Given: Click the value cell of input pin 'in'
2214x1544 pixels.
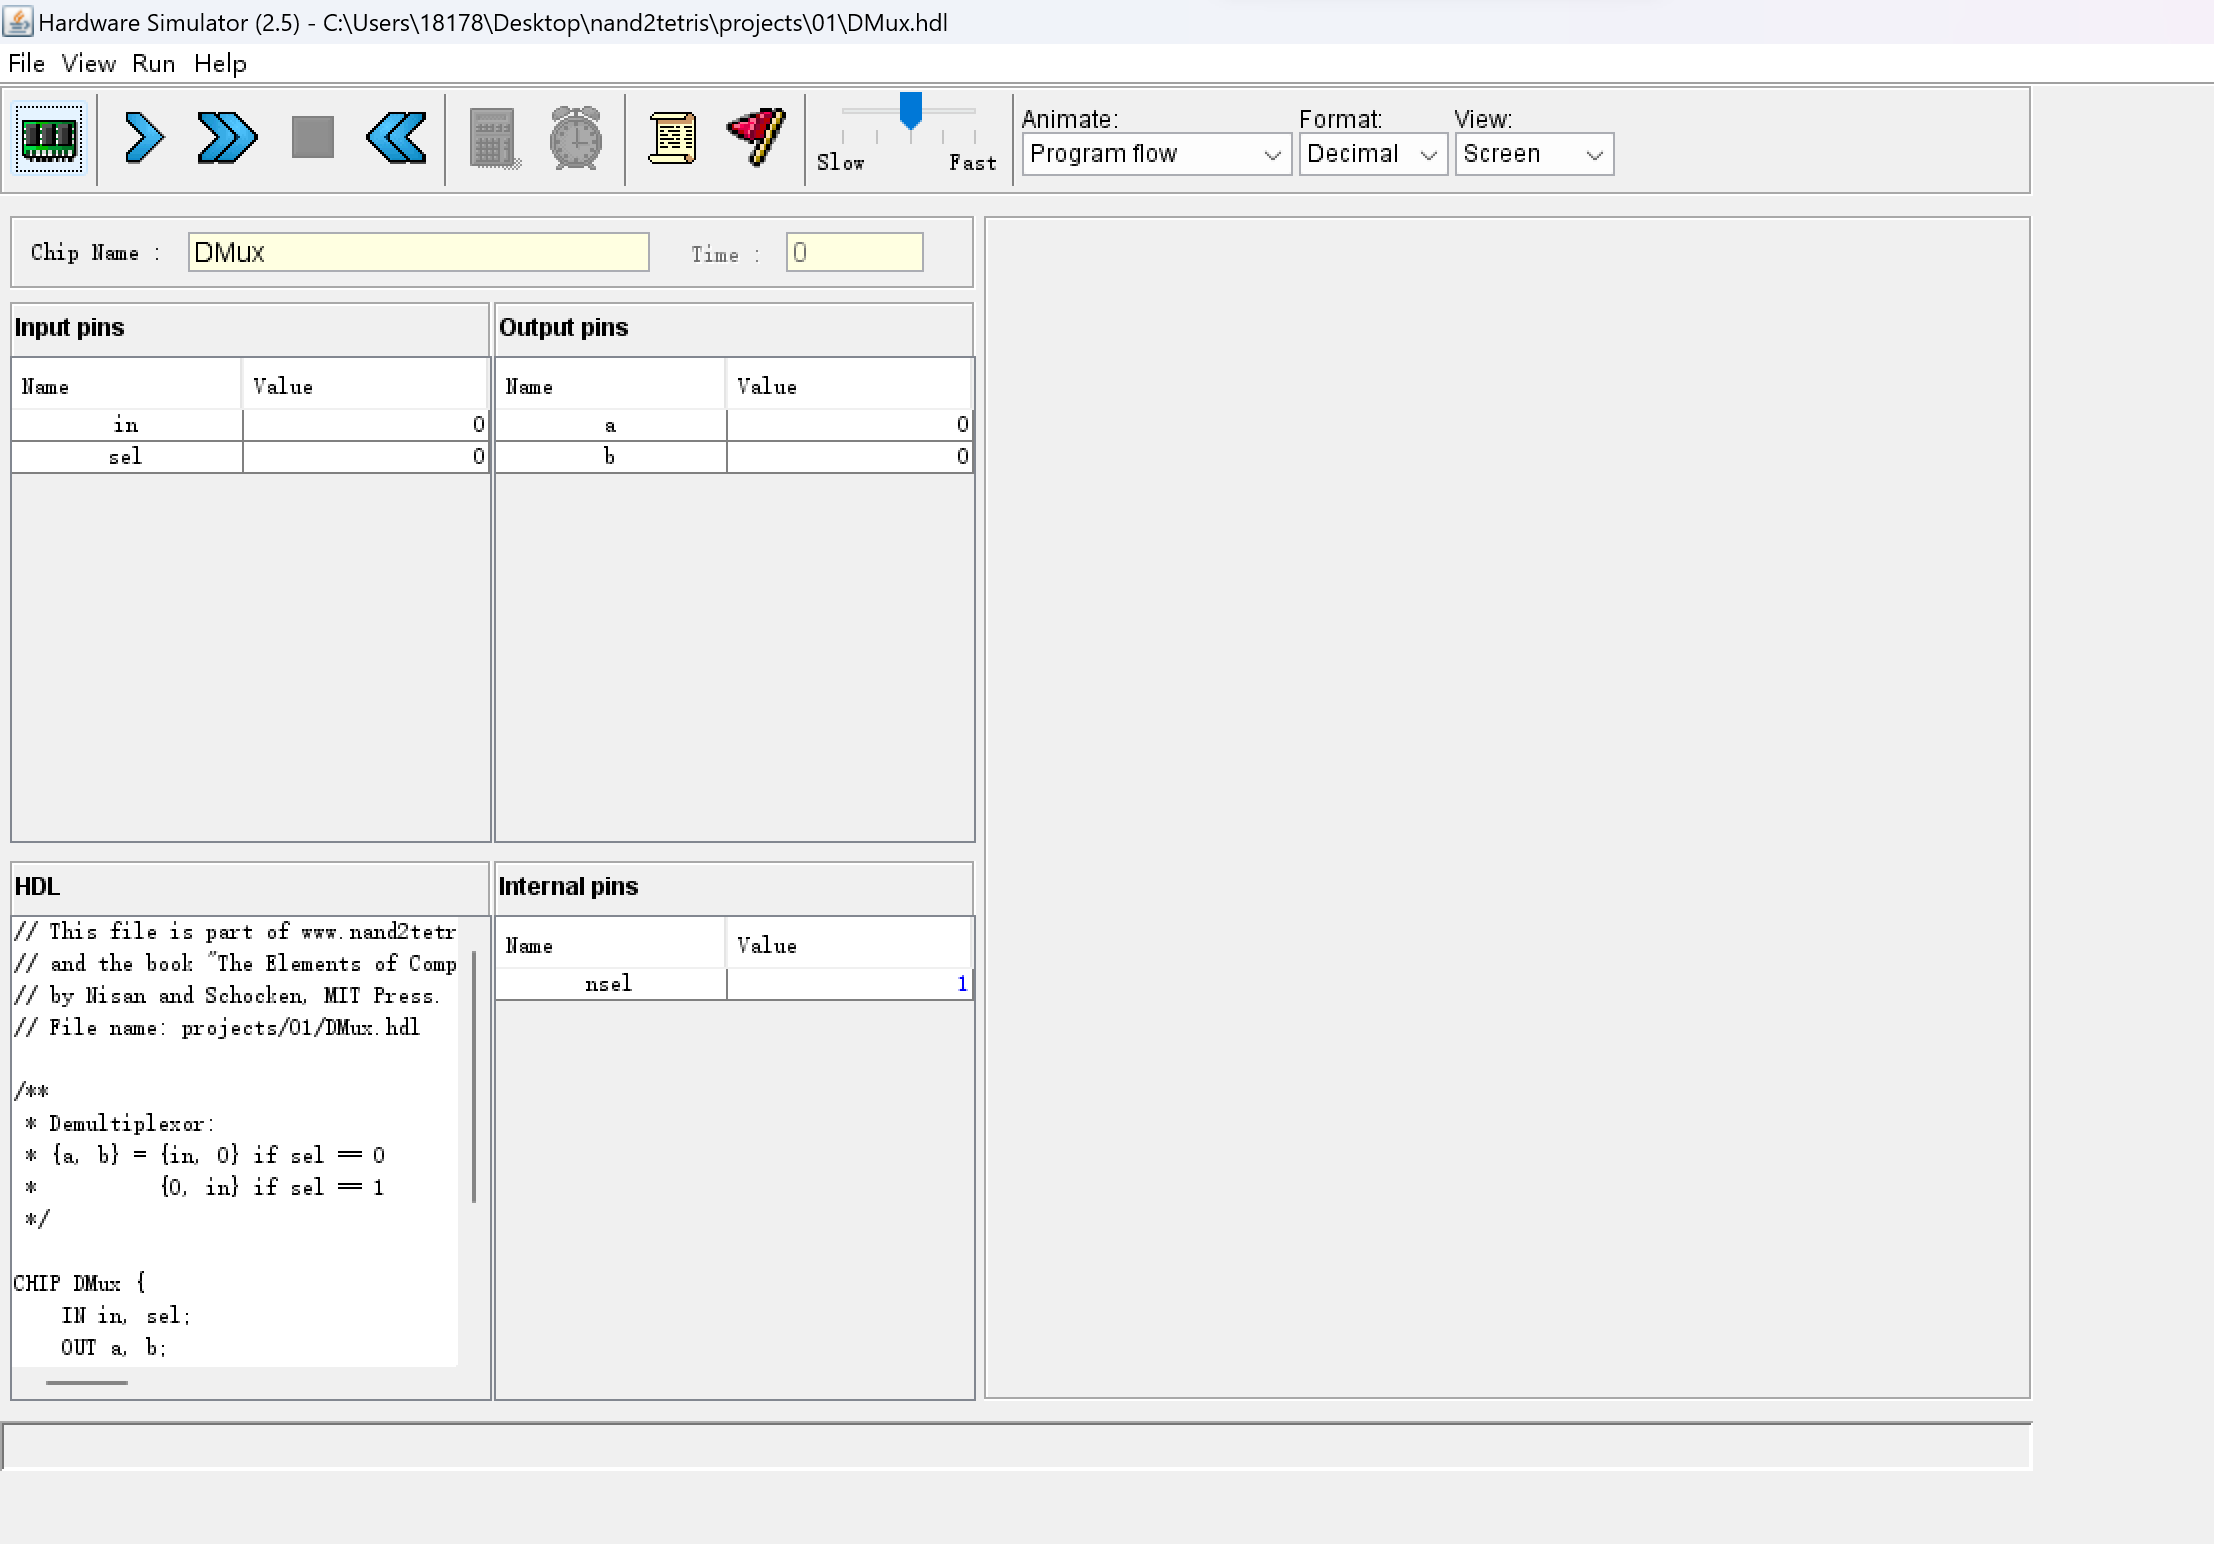Looking at the screenshot, I should point(365,425).
